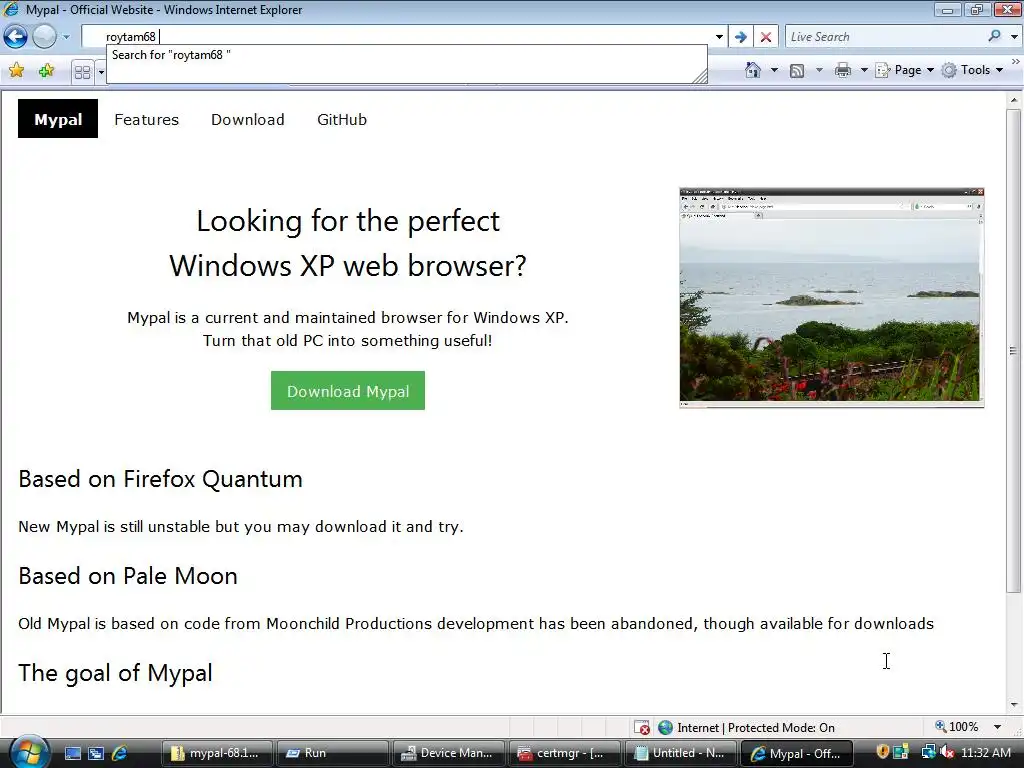Screen dimensions: 1024x768
Task: Click the Internet Explorer title bar icon
Action: click(11, 9)
